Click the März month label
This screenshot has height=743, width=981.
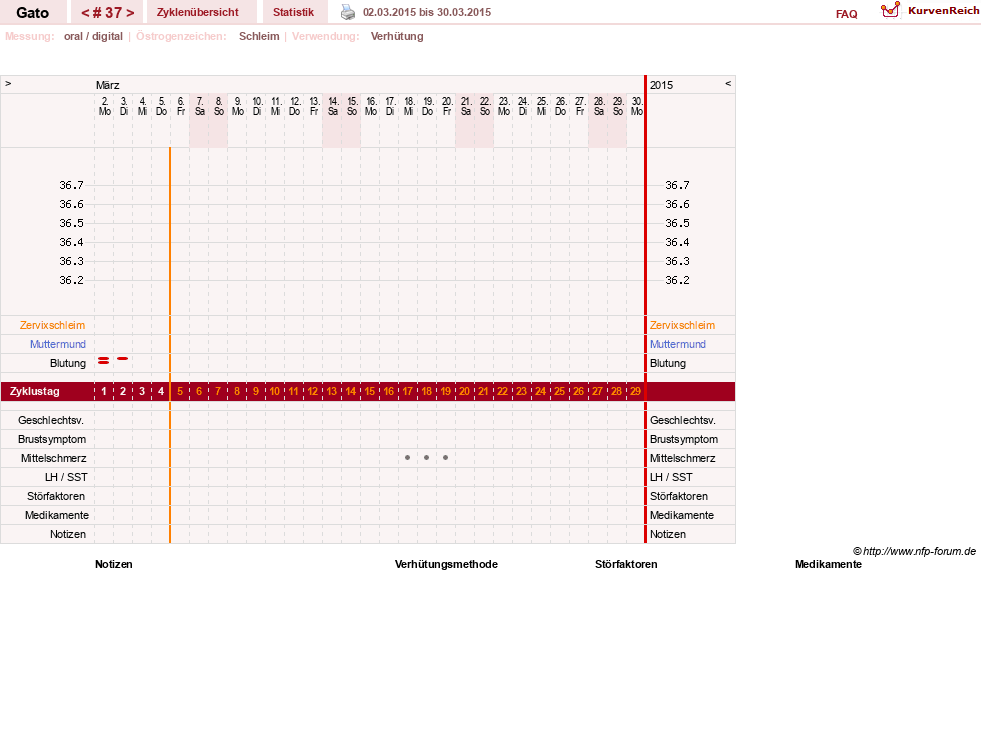tap(108, 85)
